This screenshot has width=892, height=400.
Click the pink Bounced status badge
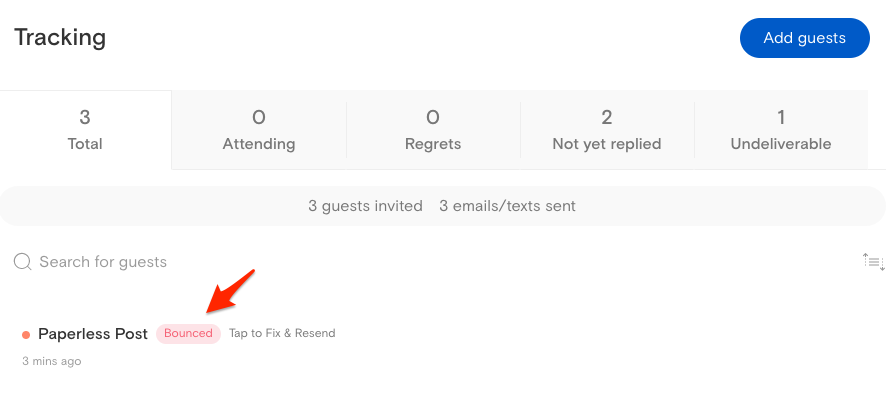[x=188, y=334]
